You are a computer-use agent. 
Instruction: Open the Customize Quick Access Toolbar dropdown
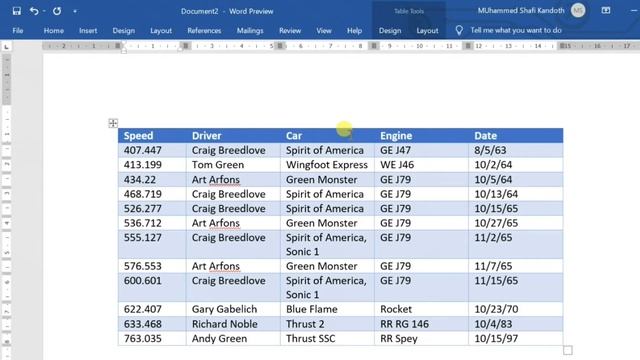tap(75, 11)
